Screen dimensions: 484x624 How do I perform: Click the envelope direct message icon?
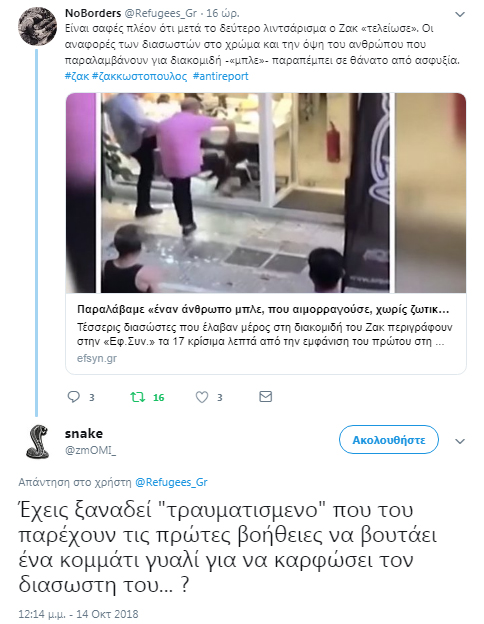tap(265, 396)
